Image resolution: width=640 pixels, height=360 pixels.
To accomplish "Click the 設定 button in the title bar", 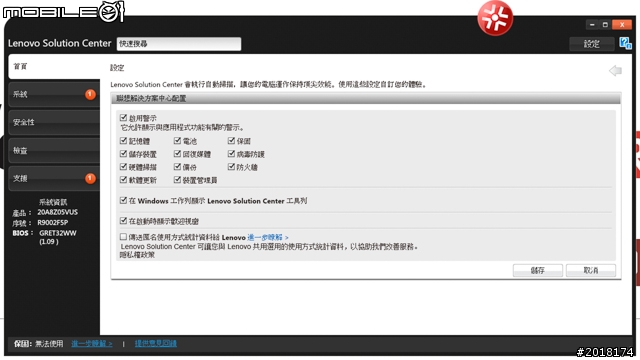I will click(x=591, y=44).
